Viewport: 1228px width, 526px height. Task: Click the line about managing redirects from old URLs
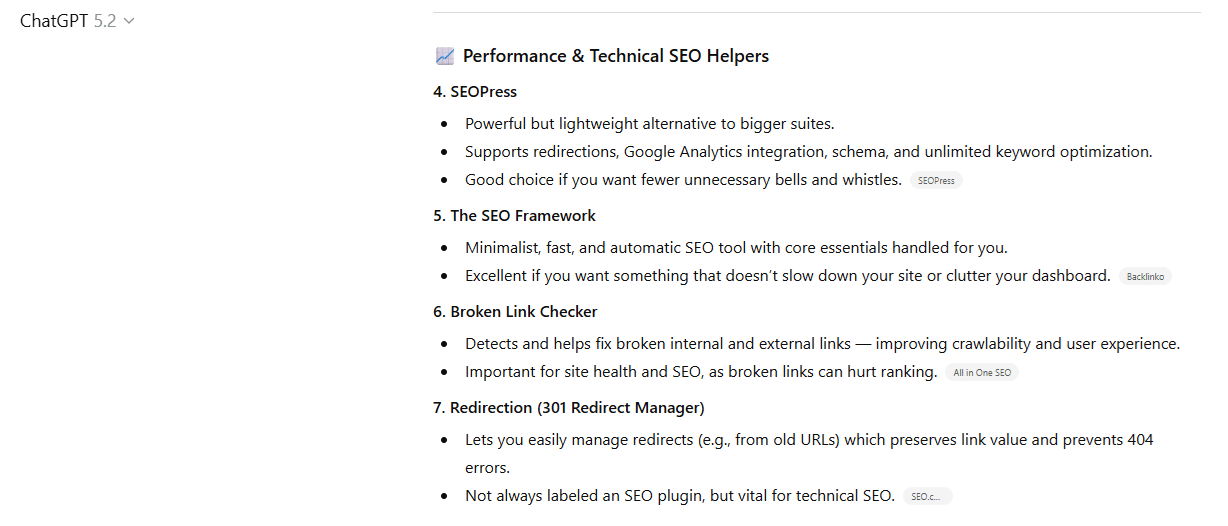click(808, 440)
